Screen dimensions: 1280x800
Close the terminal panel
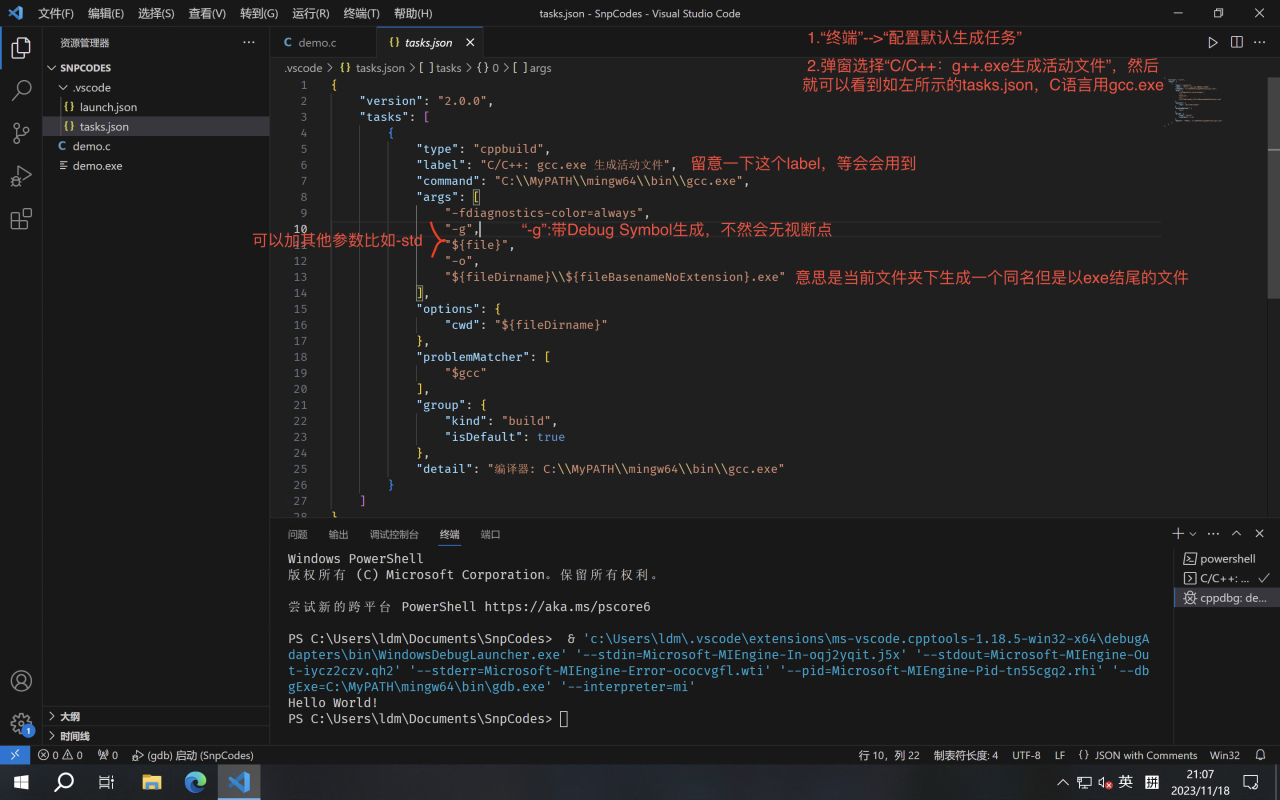(1260, 534)
